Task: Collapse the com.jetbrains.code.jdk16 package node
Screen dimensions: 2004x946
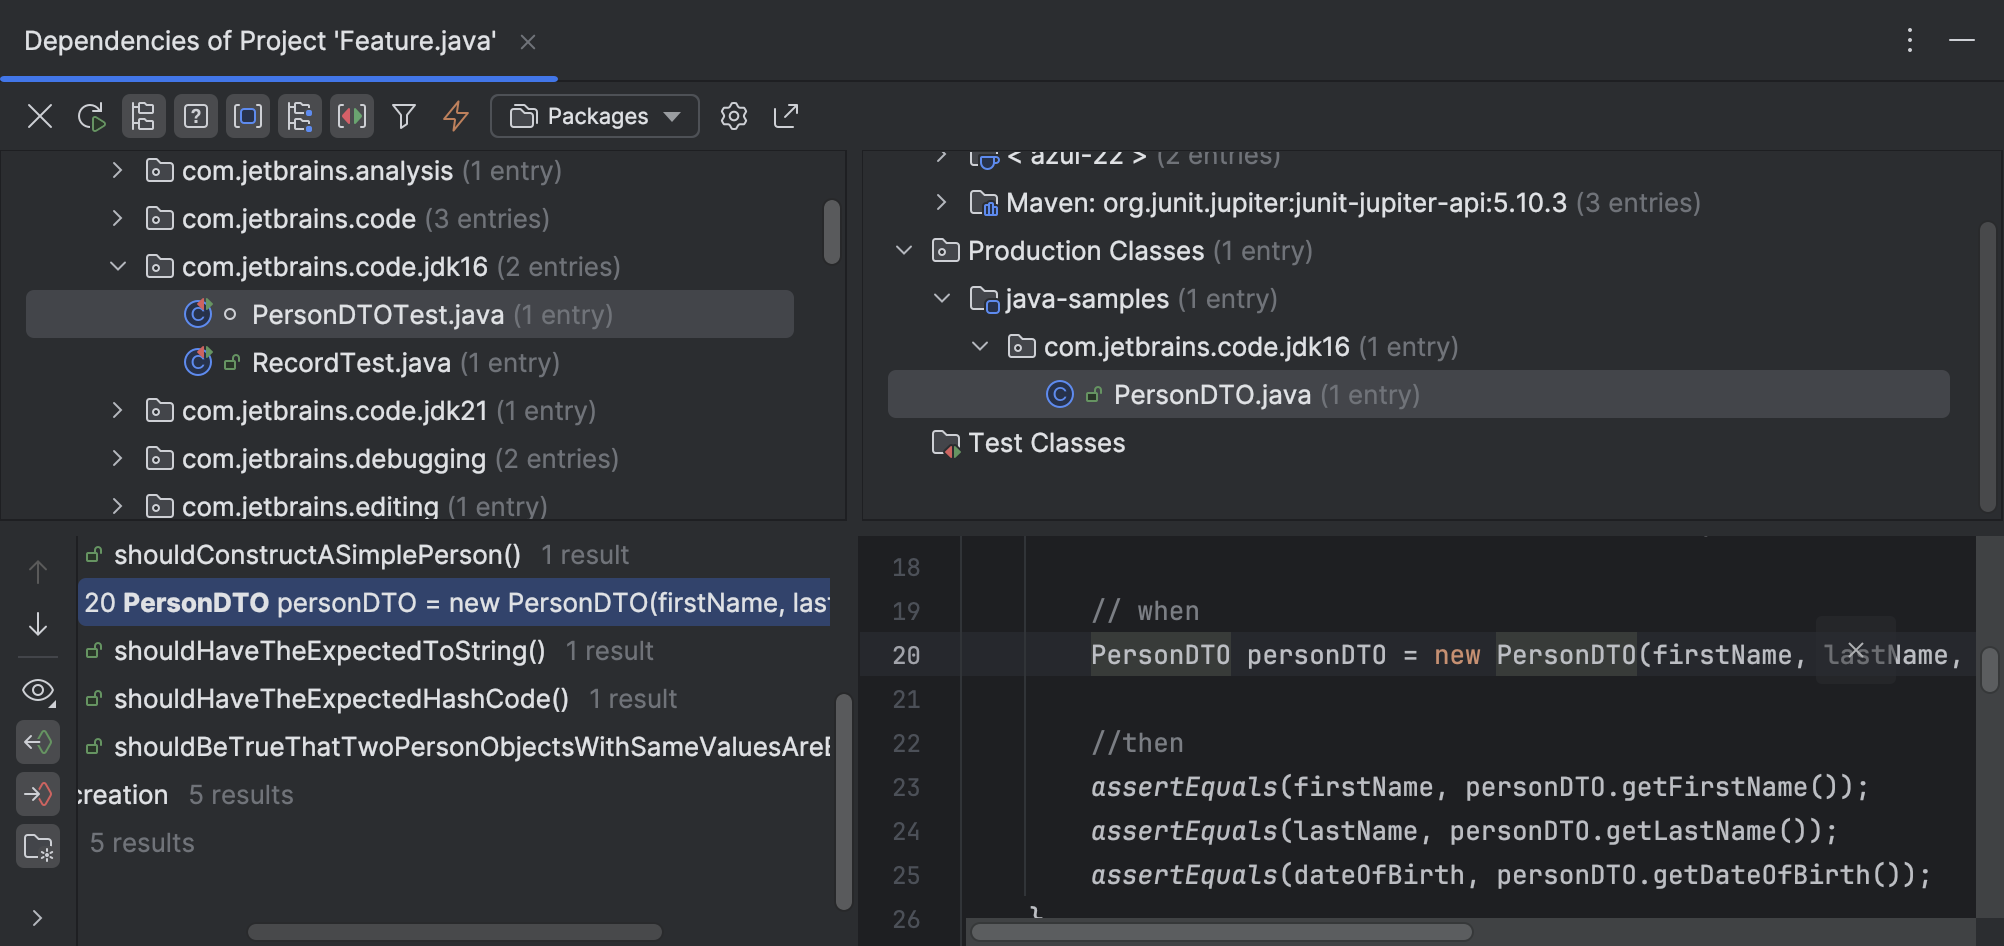Action: click(117, 266)
